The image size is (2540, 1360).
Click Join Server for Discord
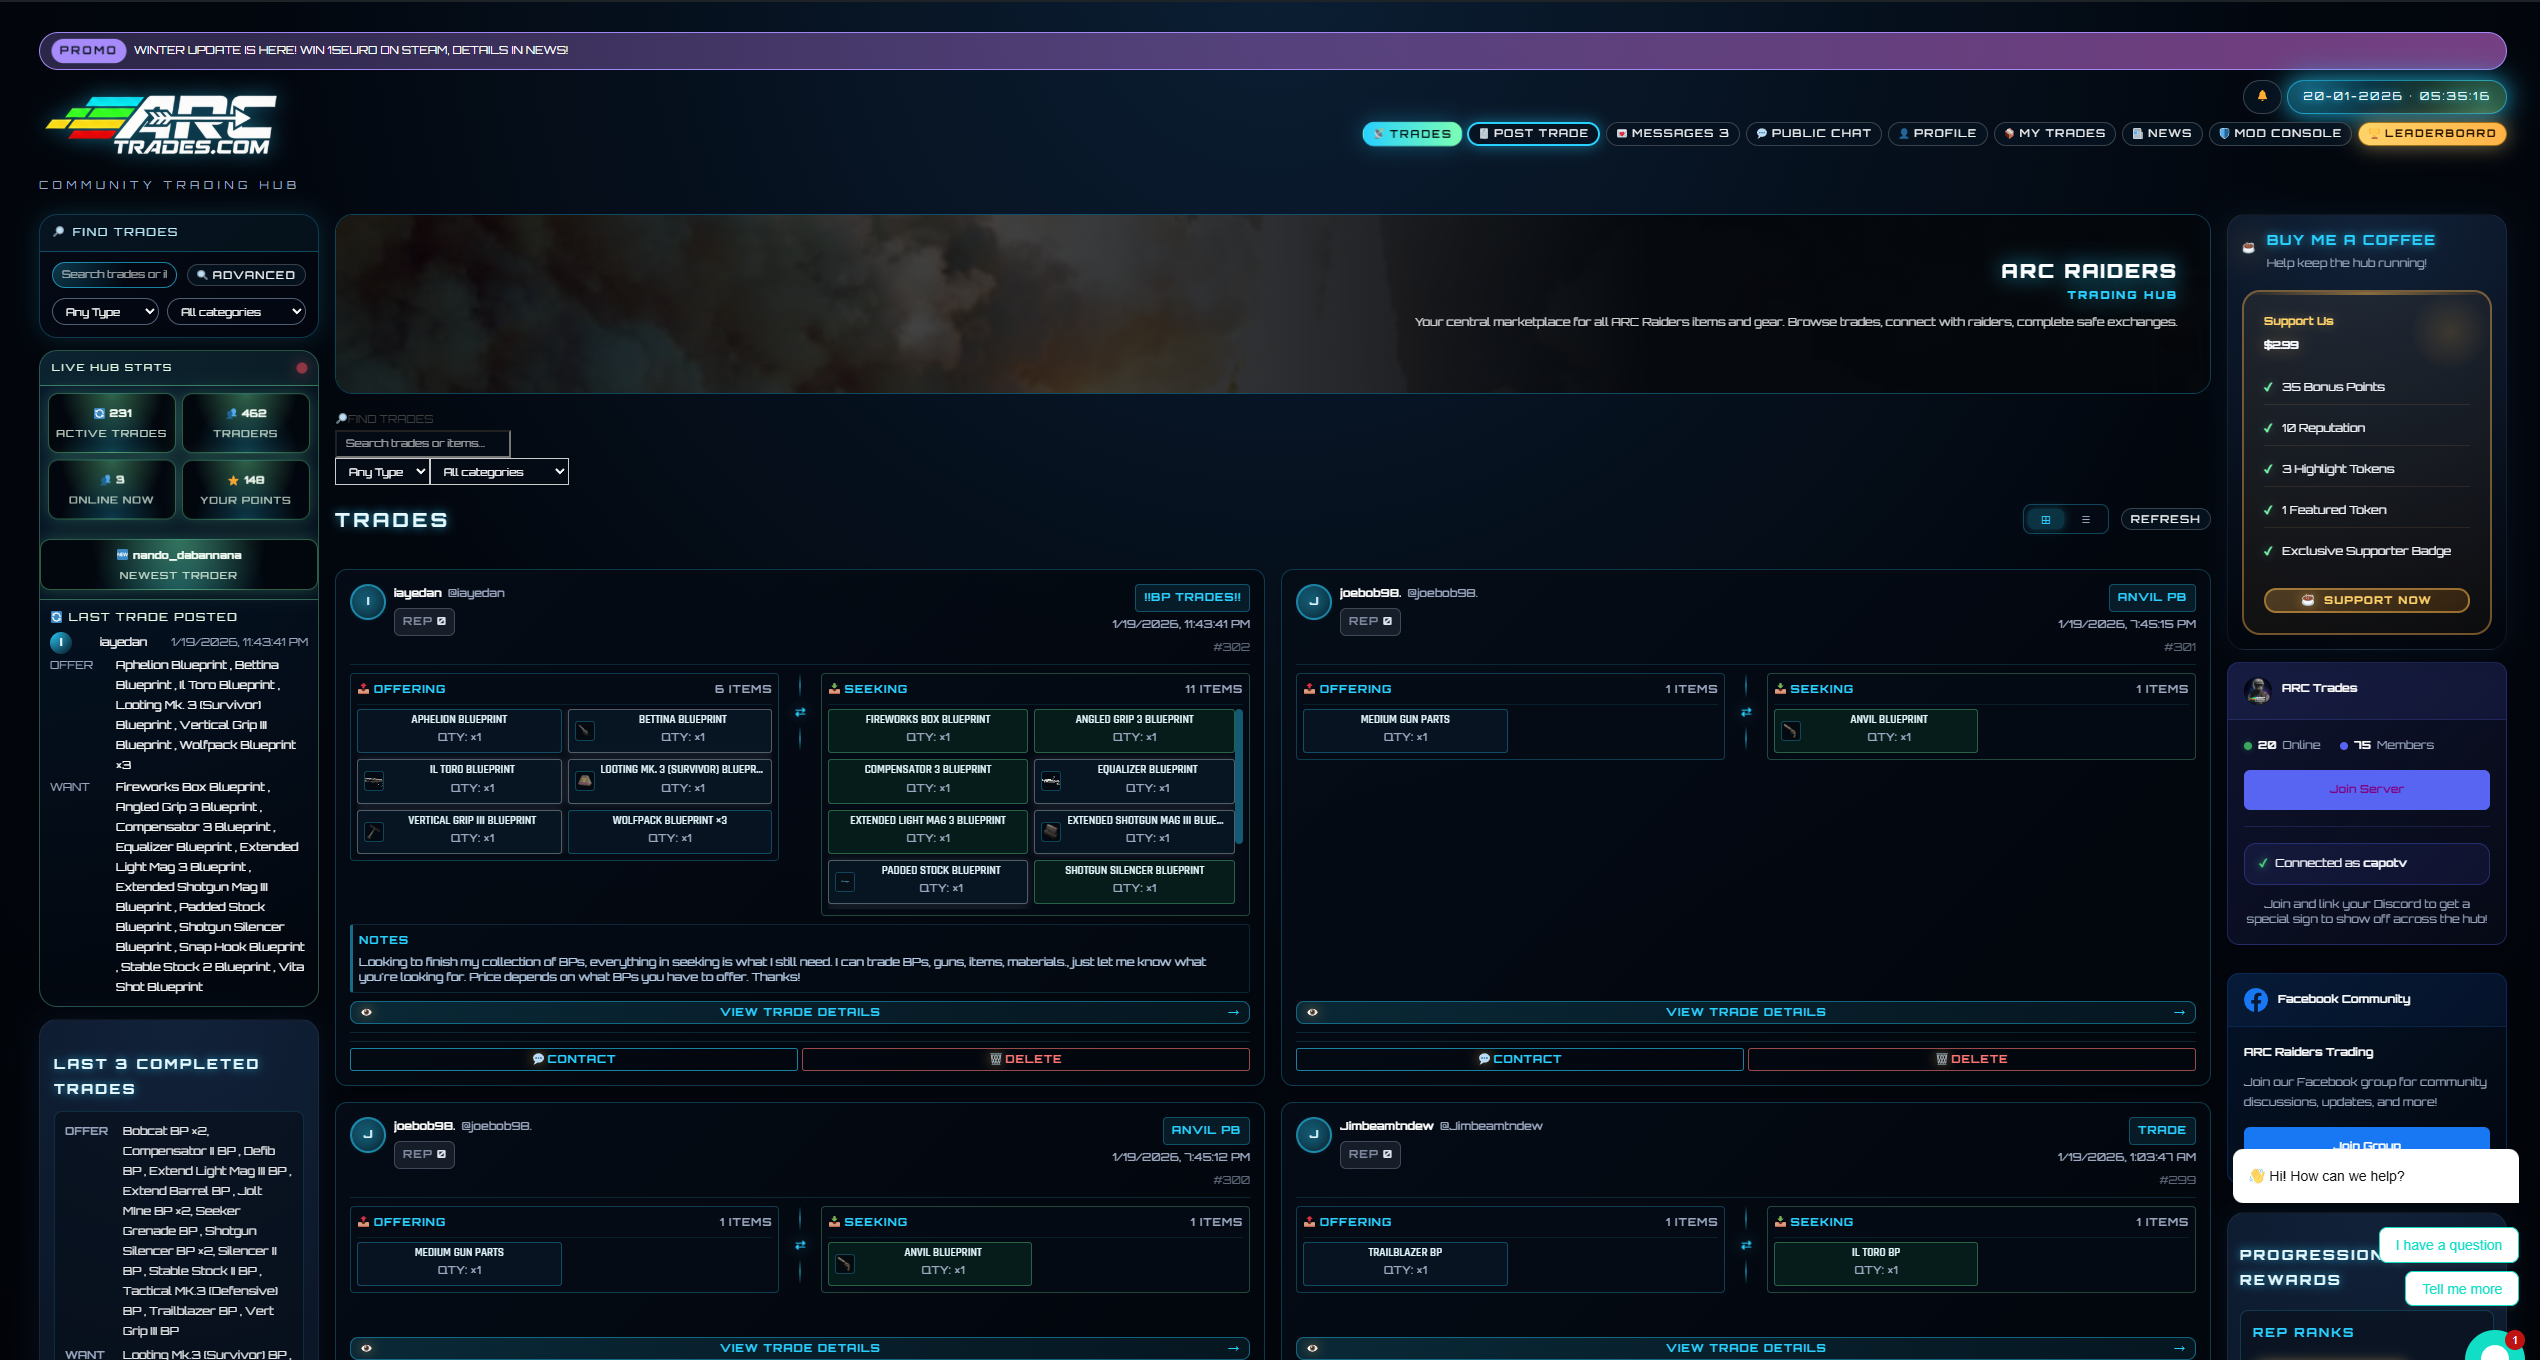(x=2366, y=789)
